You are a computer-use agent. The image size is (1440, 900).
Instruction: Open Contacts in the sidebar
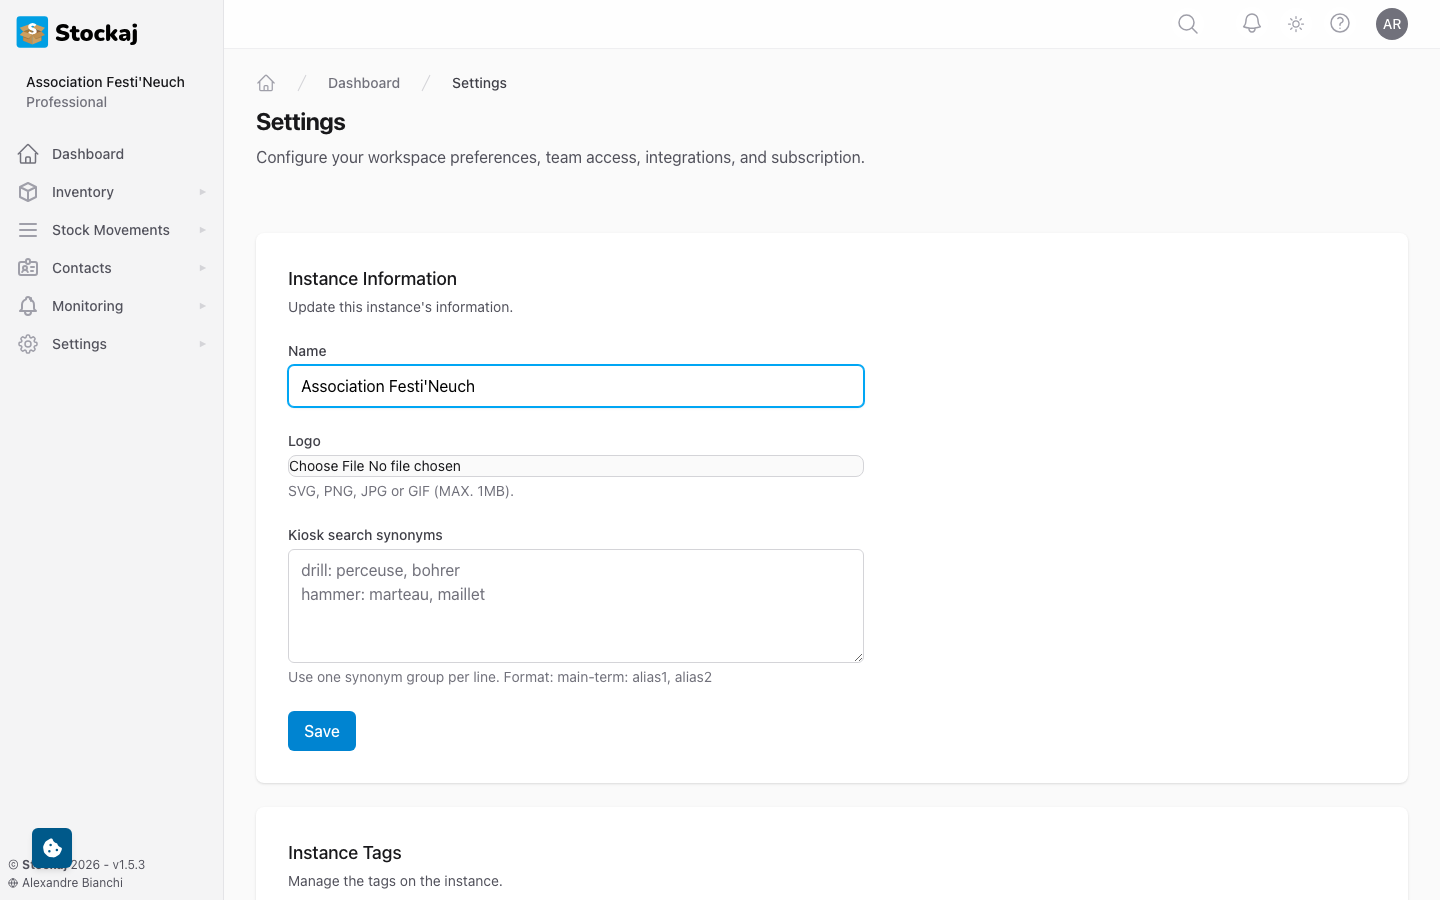pyautogui.click(x=112, y=268)
